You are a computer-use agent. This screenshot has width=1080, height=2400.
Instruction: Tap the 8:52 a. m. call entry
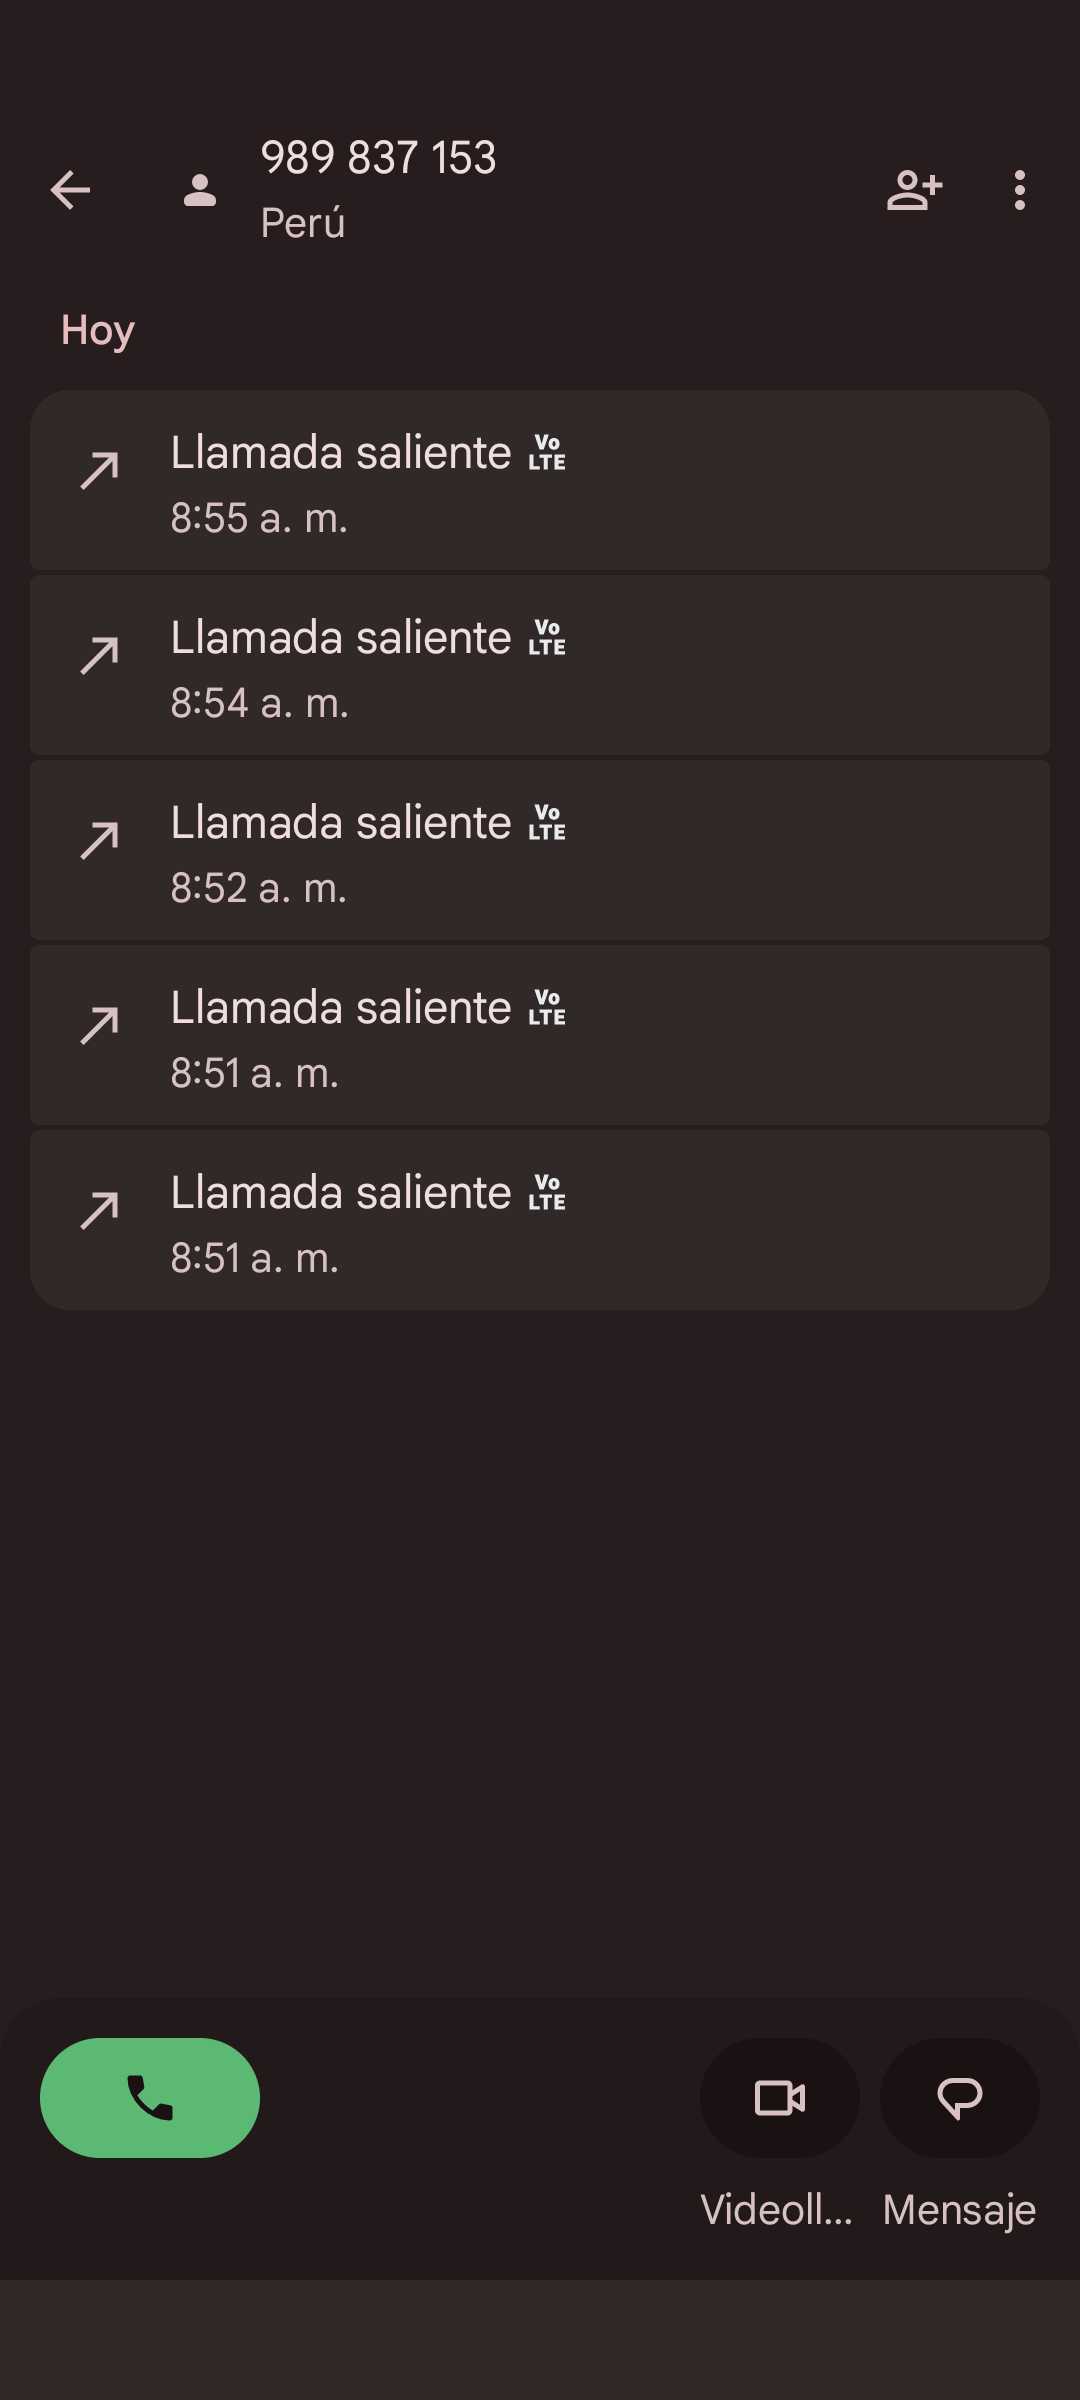tap(540, 851)
